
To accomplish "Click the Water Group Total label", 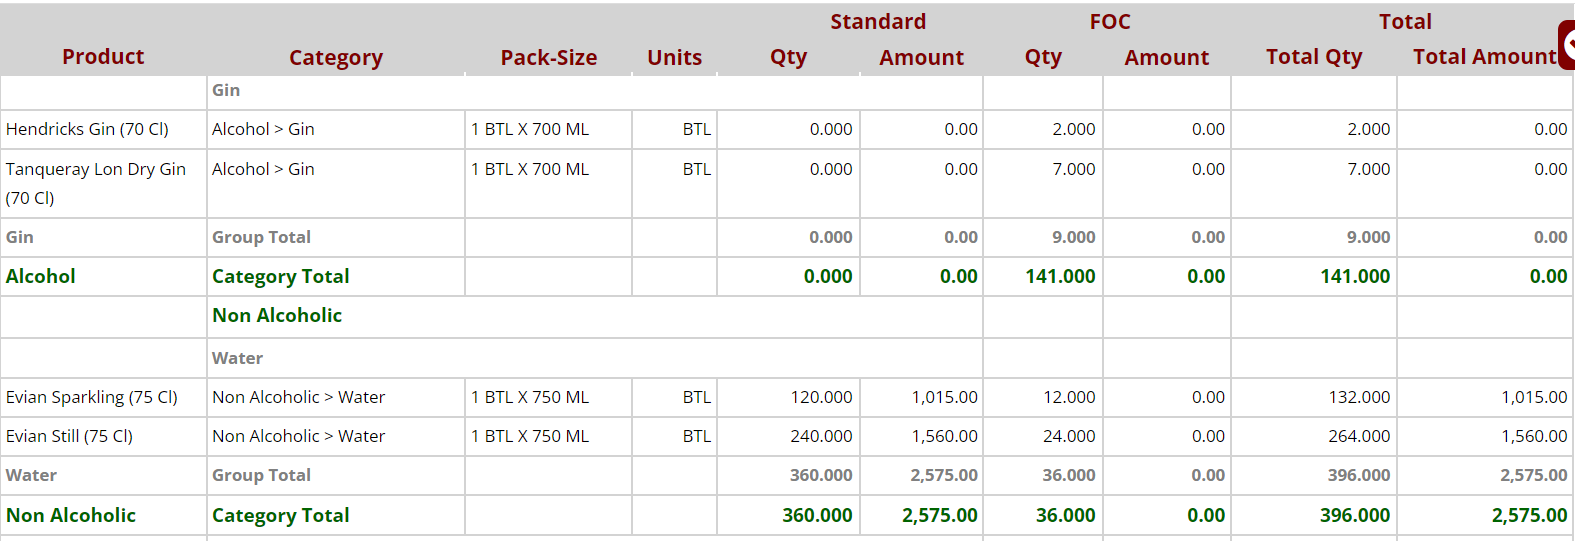I will tap(261, 475).
